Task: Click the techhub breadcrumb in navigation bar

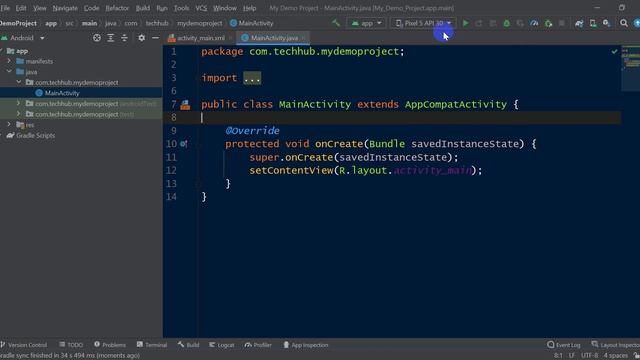Action: (157, 23)
